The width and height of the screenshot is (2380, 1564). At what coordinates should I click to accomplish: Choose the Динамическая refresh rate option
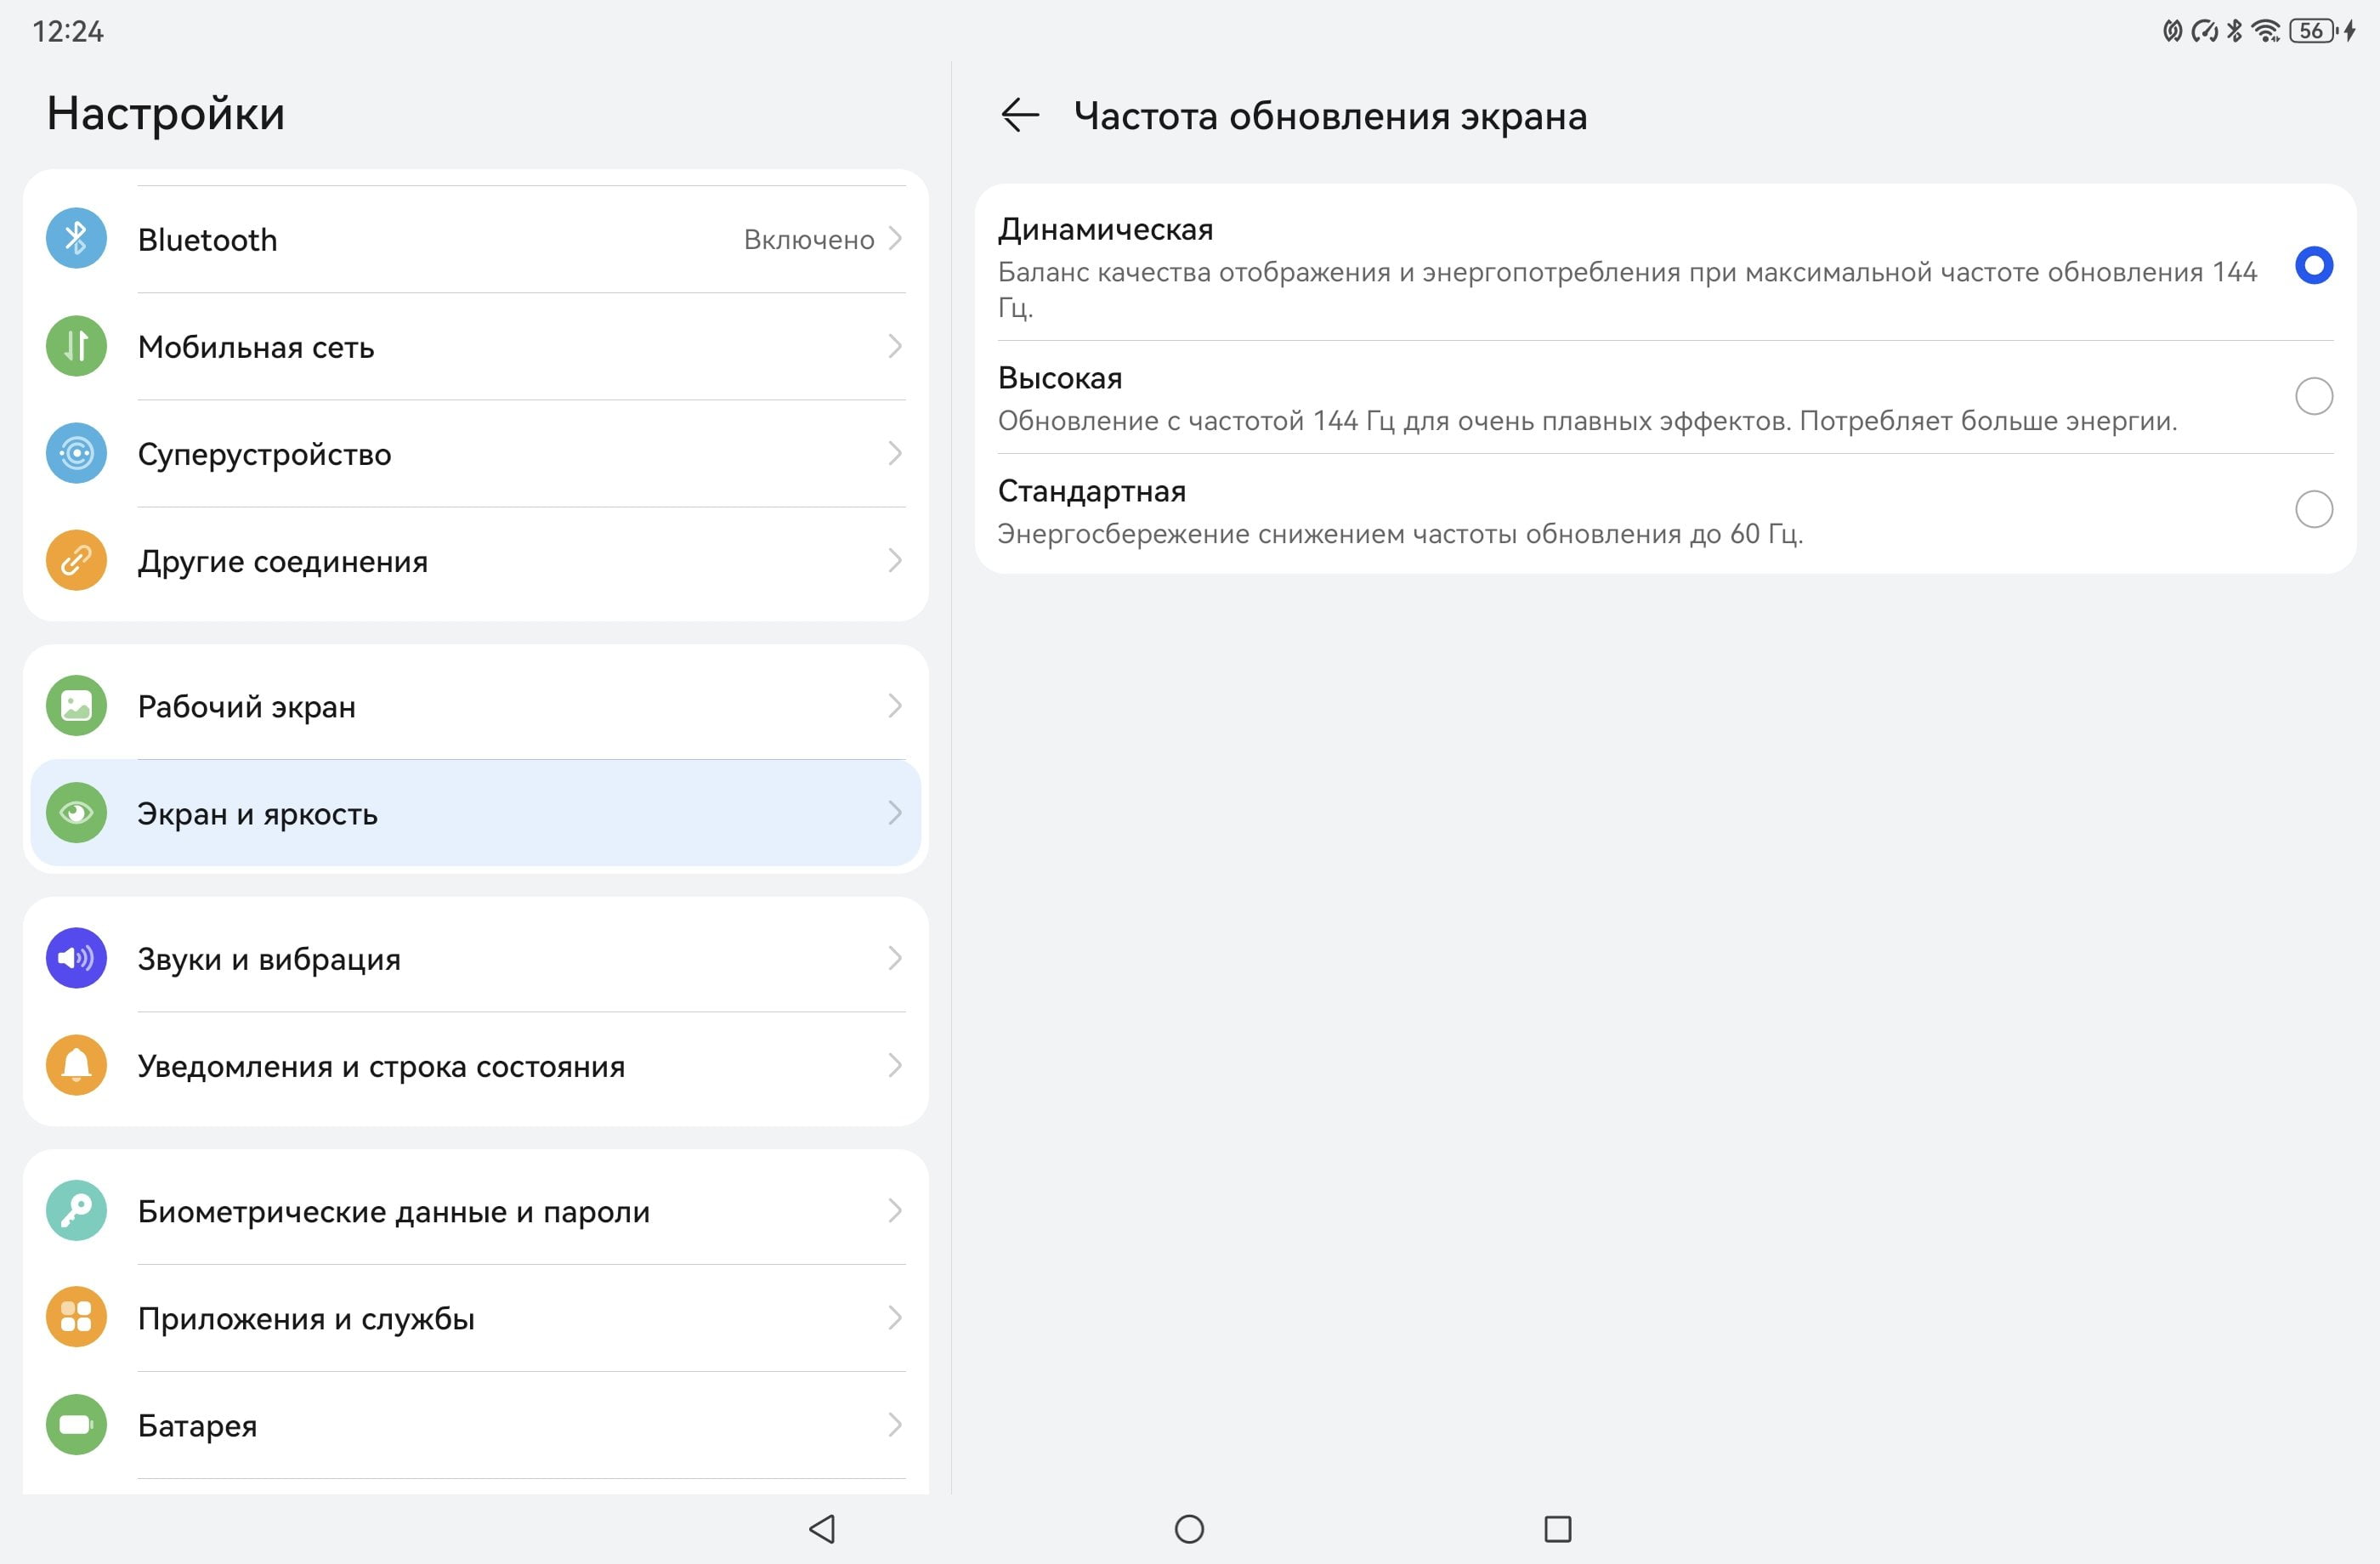tap(1665, 265)
